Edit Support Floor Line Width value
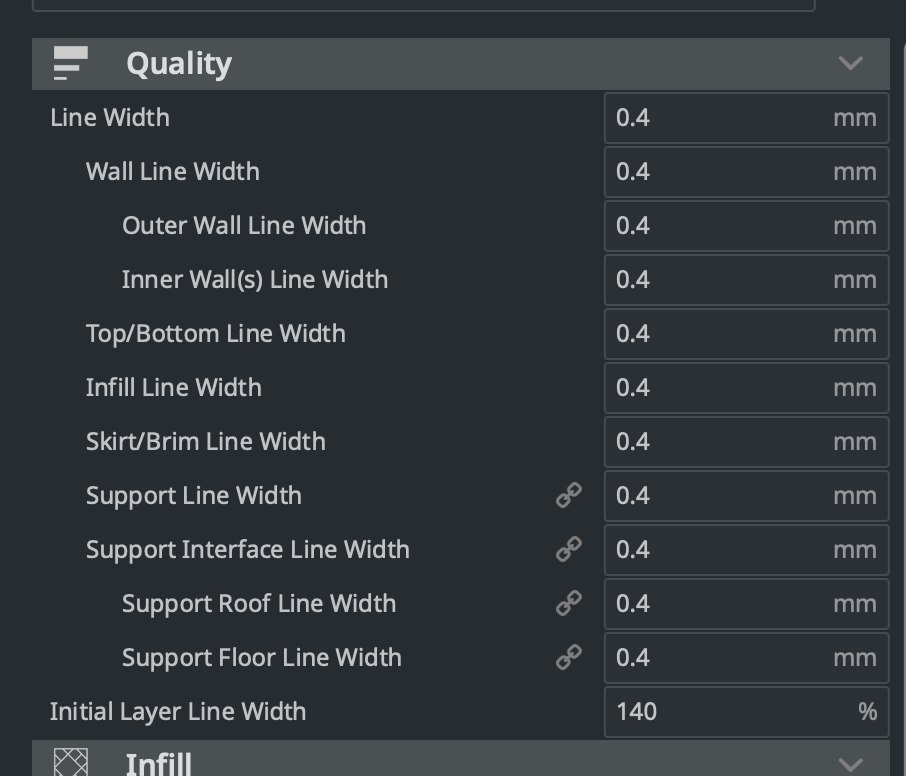This screenshot has width=906, height=776. coord(746,658)
